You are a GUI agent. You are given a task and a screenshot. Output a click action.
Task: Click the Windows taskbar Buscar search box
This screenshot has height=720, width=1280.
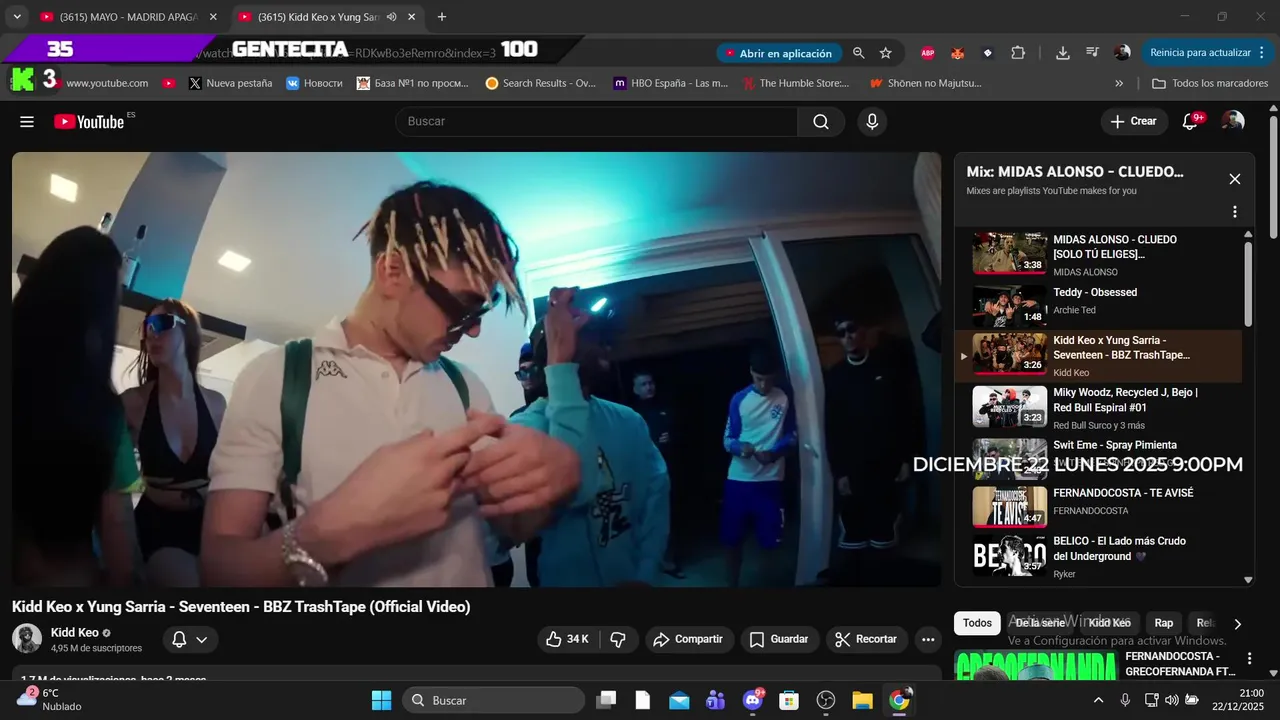tap(494, 700)
